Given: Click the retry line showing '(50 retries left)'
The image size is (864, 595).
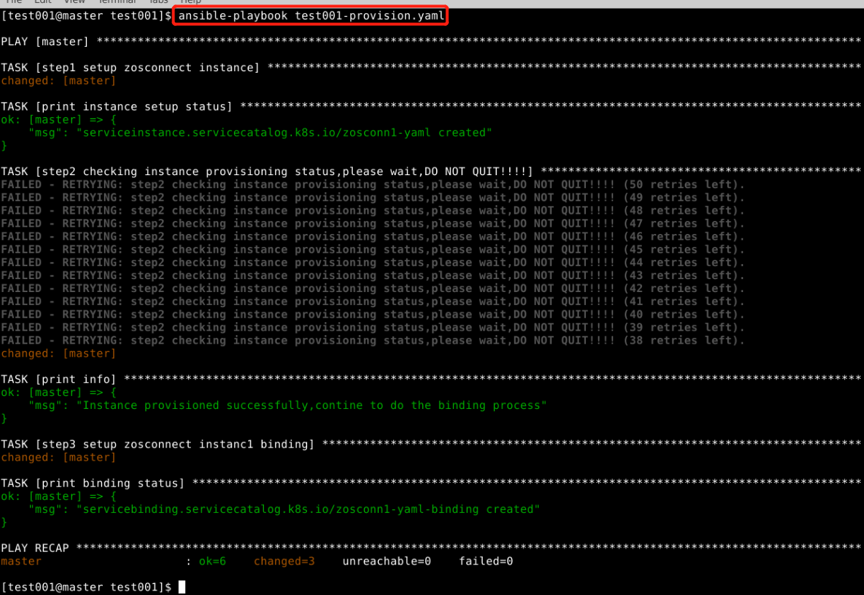Looking at the screenshot, I should point(372,185).
